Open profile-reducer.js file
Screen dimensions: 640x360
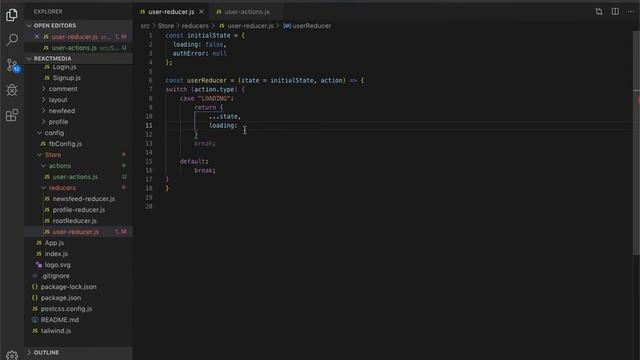(78, 210)
